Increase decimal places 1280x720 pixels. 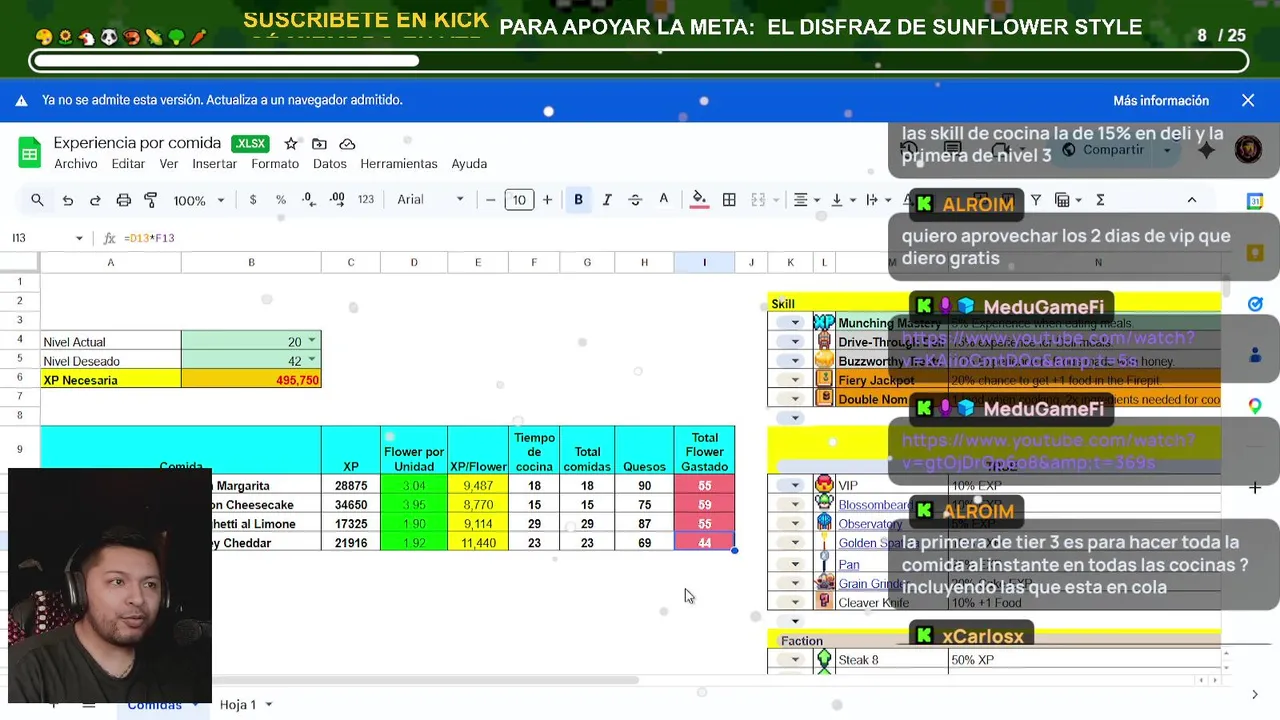click(337, 200)
